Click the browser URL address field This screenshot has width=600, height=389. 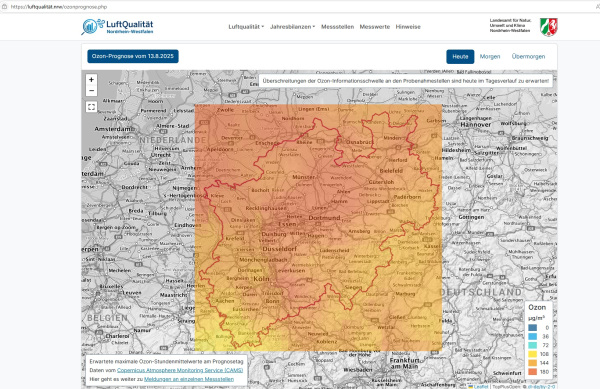[298, 7]
